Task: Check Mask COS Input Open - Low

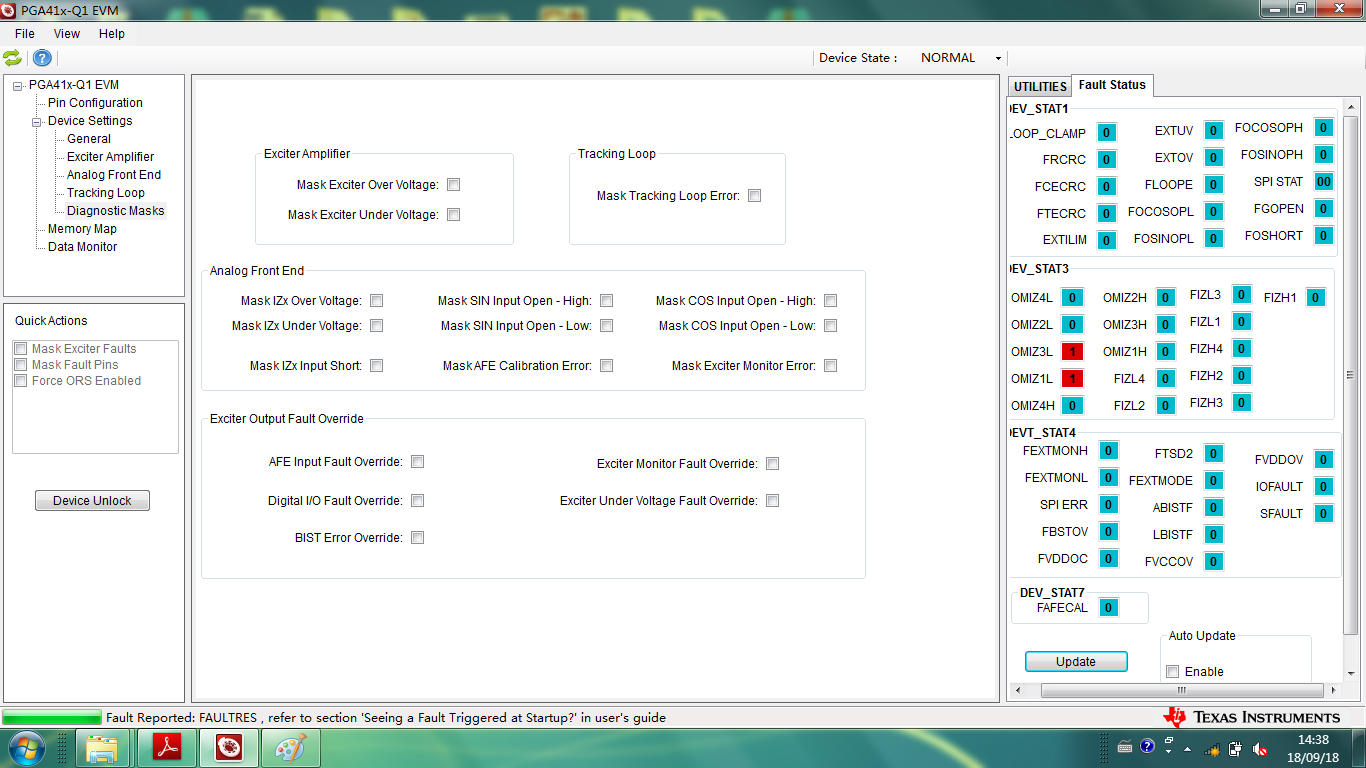Action: click(x=831, y=326)
